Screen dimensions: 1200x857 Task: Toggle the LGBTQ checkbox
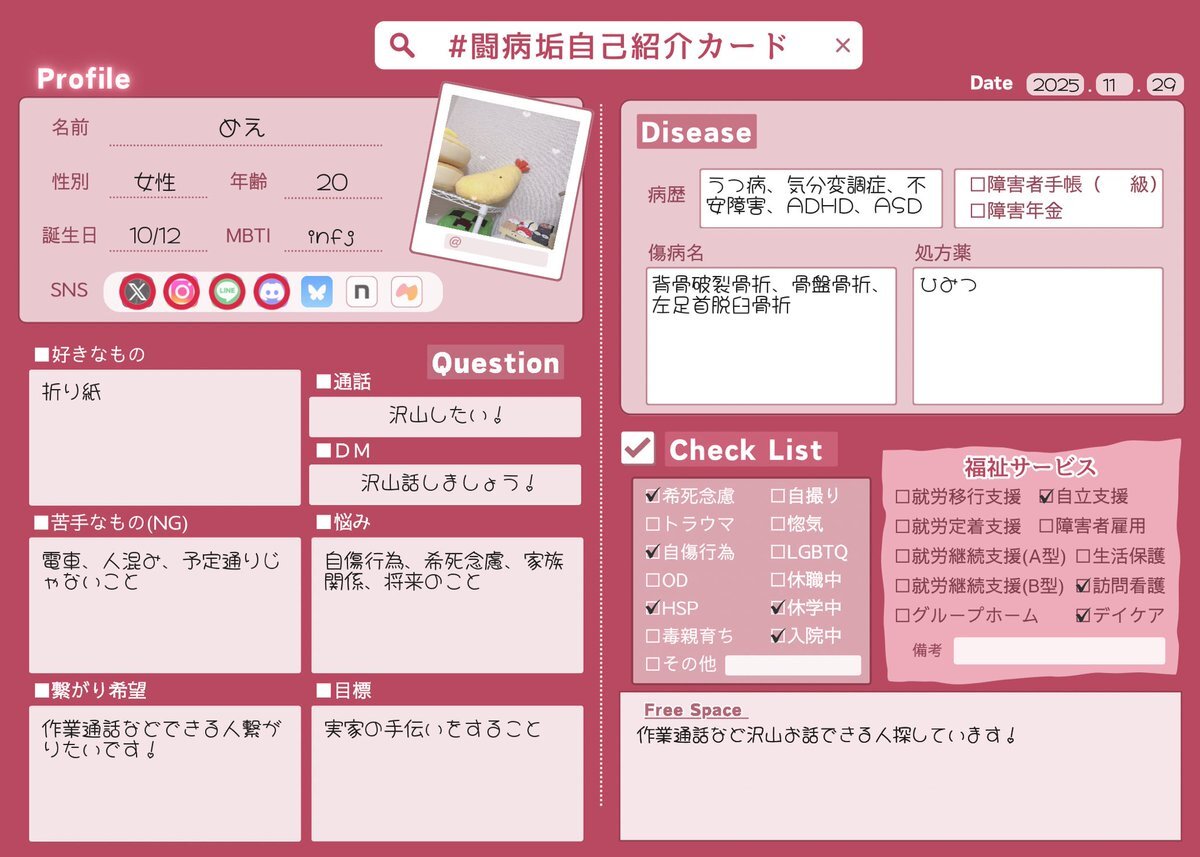778,551
